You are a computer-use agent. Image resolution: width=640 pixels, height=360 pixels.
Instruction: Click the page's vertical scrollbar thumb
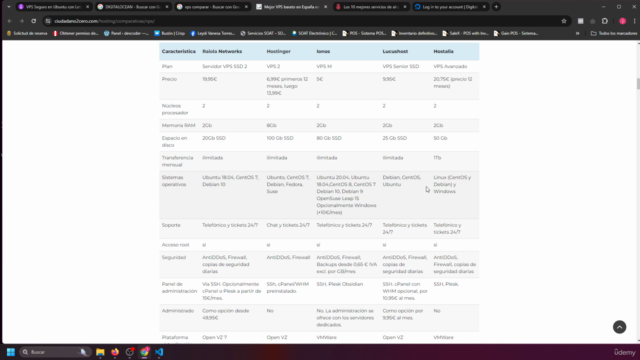pos(638,84)
